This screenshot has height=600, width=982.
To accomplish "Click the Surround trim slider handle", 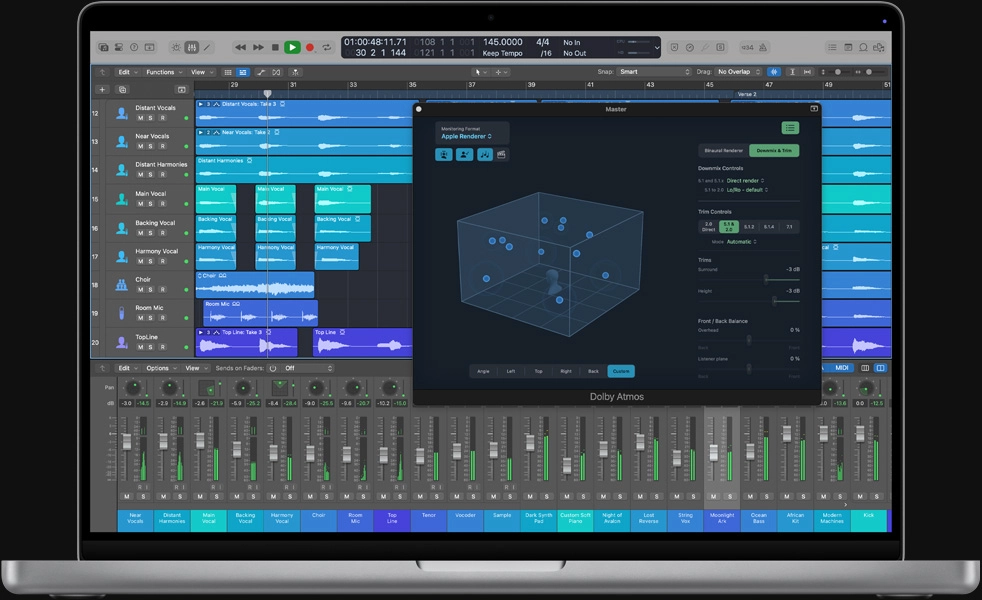I will click(766, 278).
